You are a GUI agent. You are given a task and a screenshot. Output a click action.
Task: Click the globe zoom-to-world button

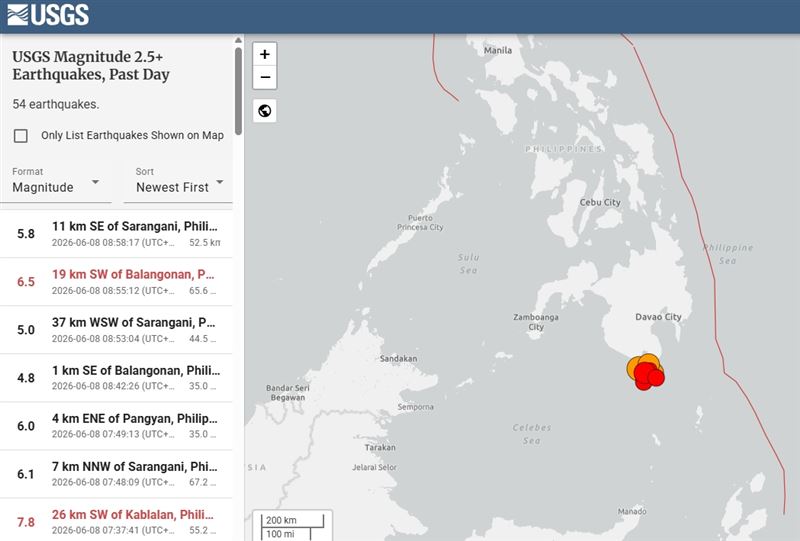(265, 111)
